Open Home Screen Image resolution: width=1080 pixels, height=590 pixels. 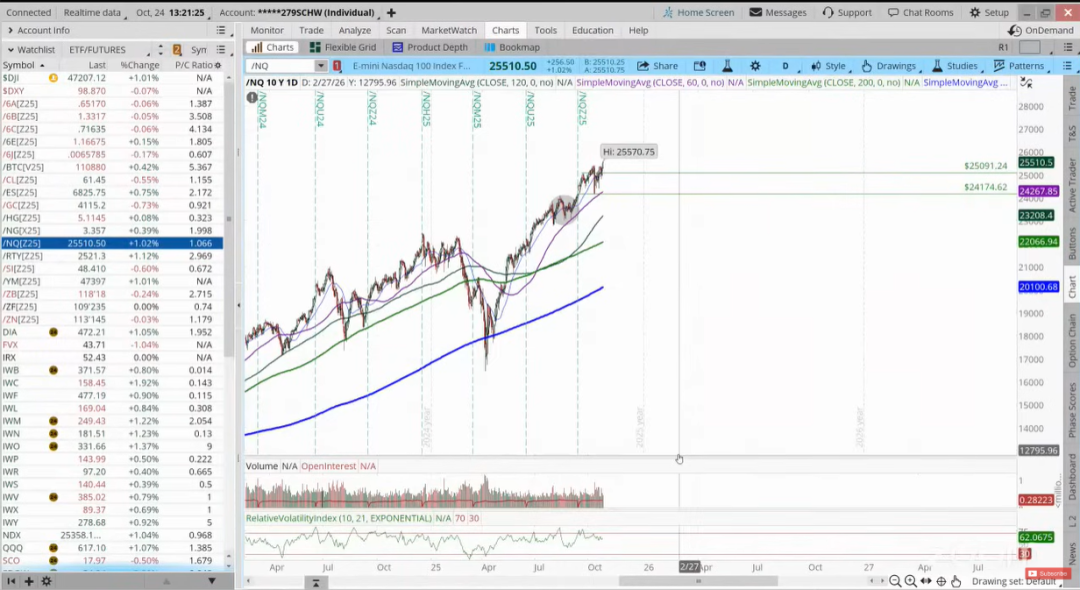tap(698, 12)
